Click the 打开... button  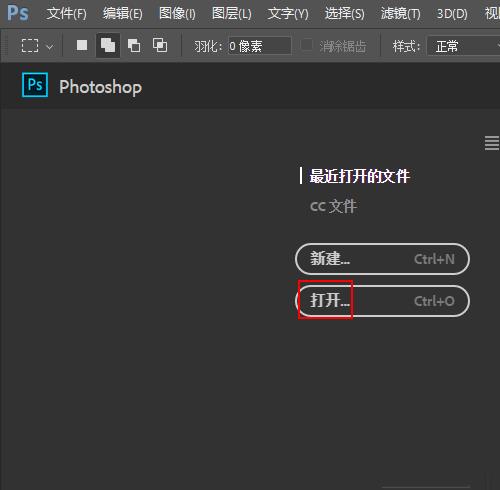pos(382,301)
